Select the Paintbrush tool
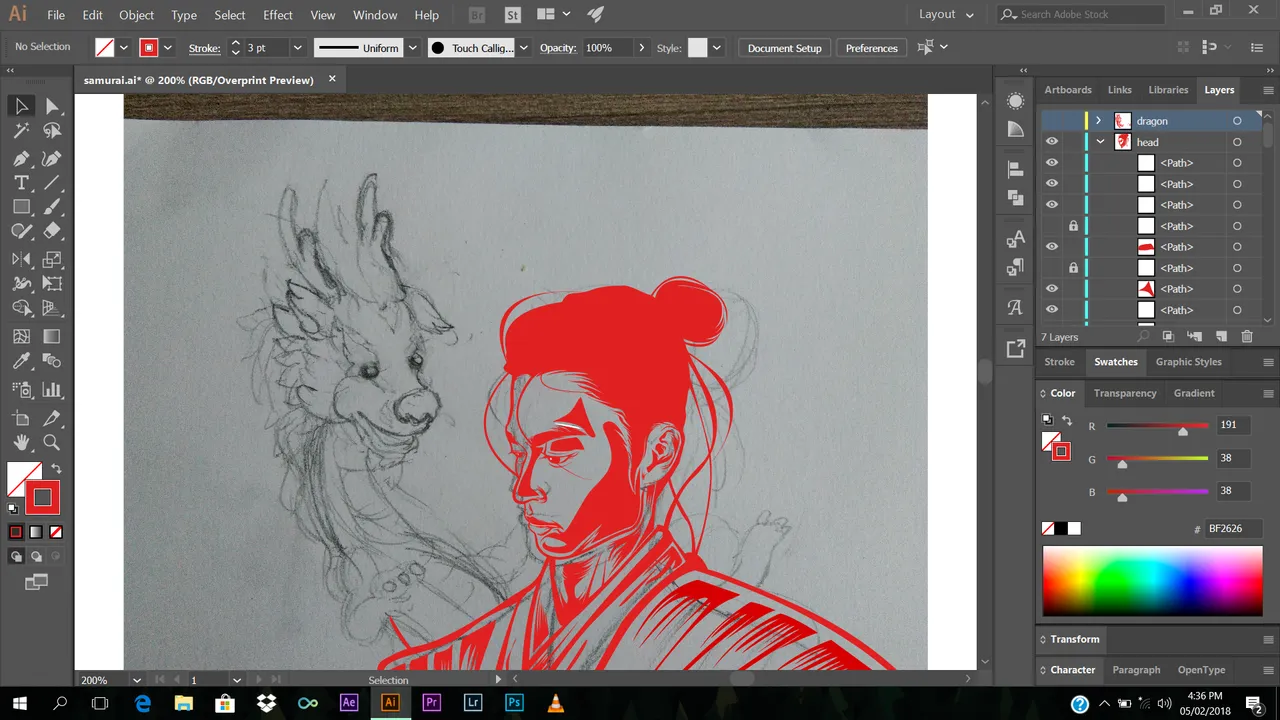The height and width of the screenshot is (720, 1280). (52, 207)
